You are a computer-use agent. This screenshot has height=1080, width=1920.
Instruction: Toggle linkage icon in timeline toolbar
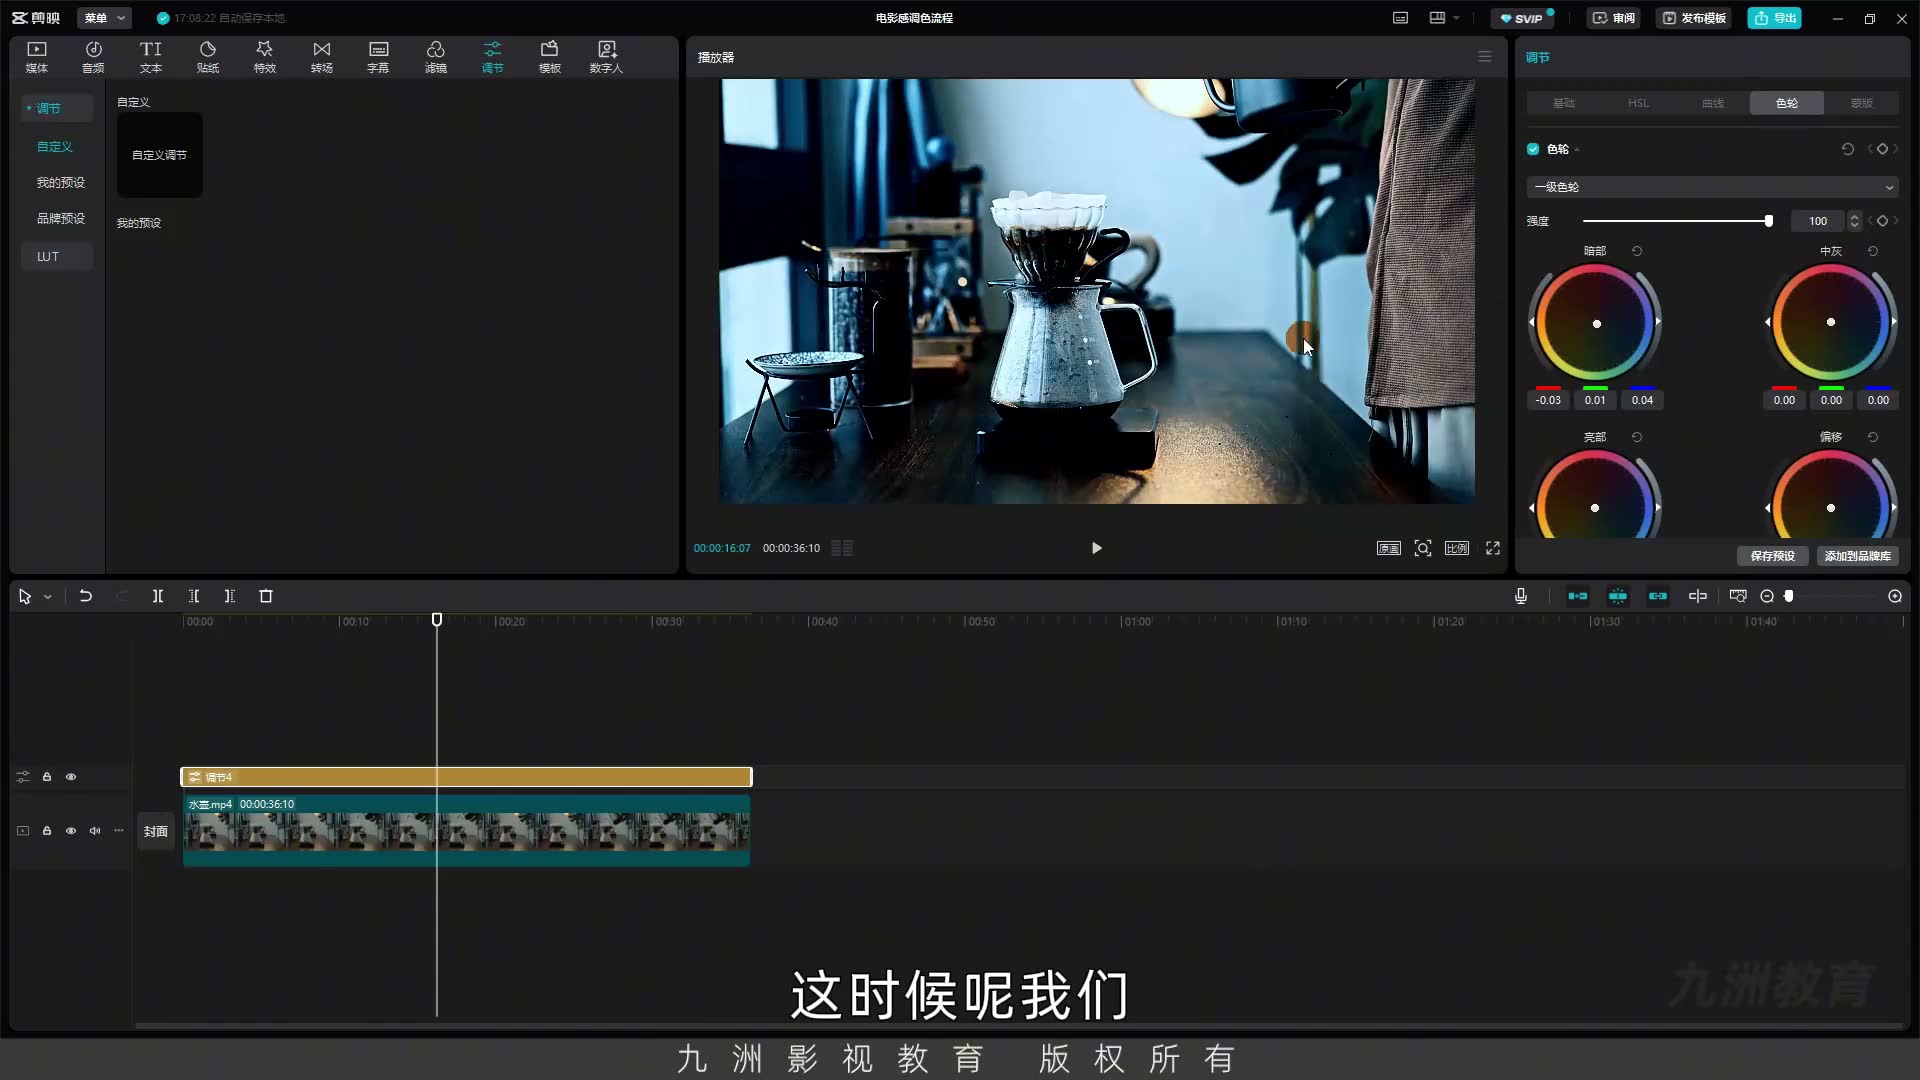point(1658,596)
